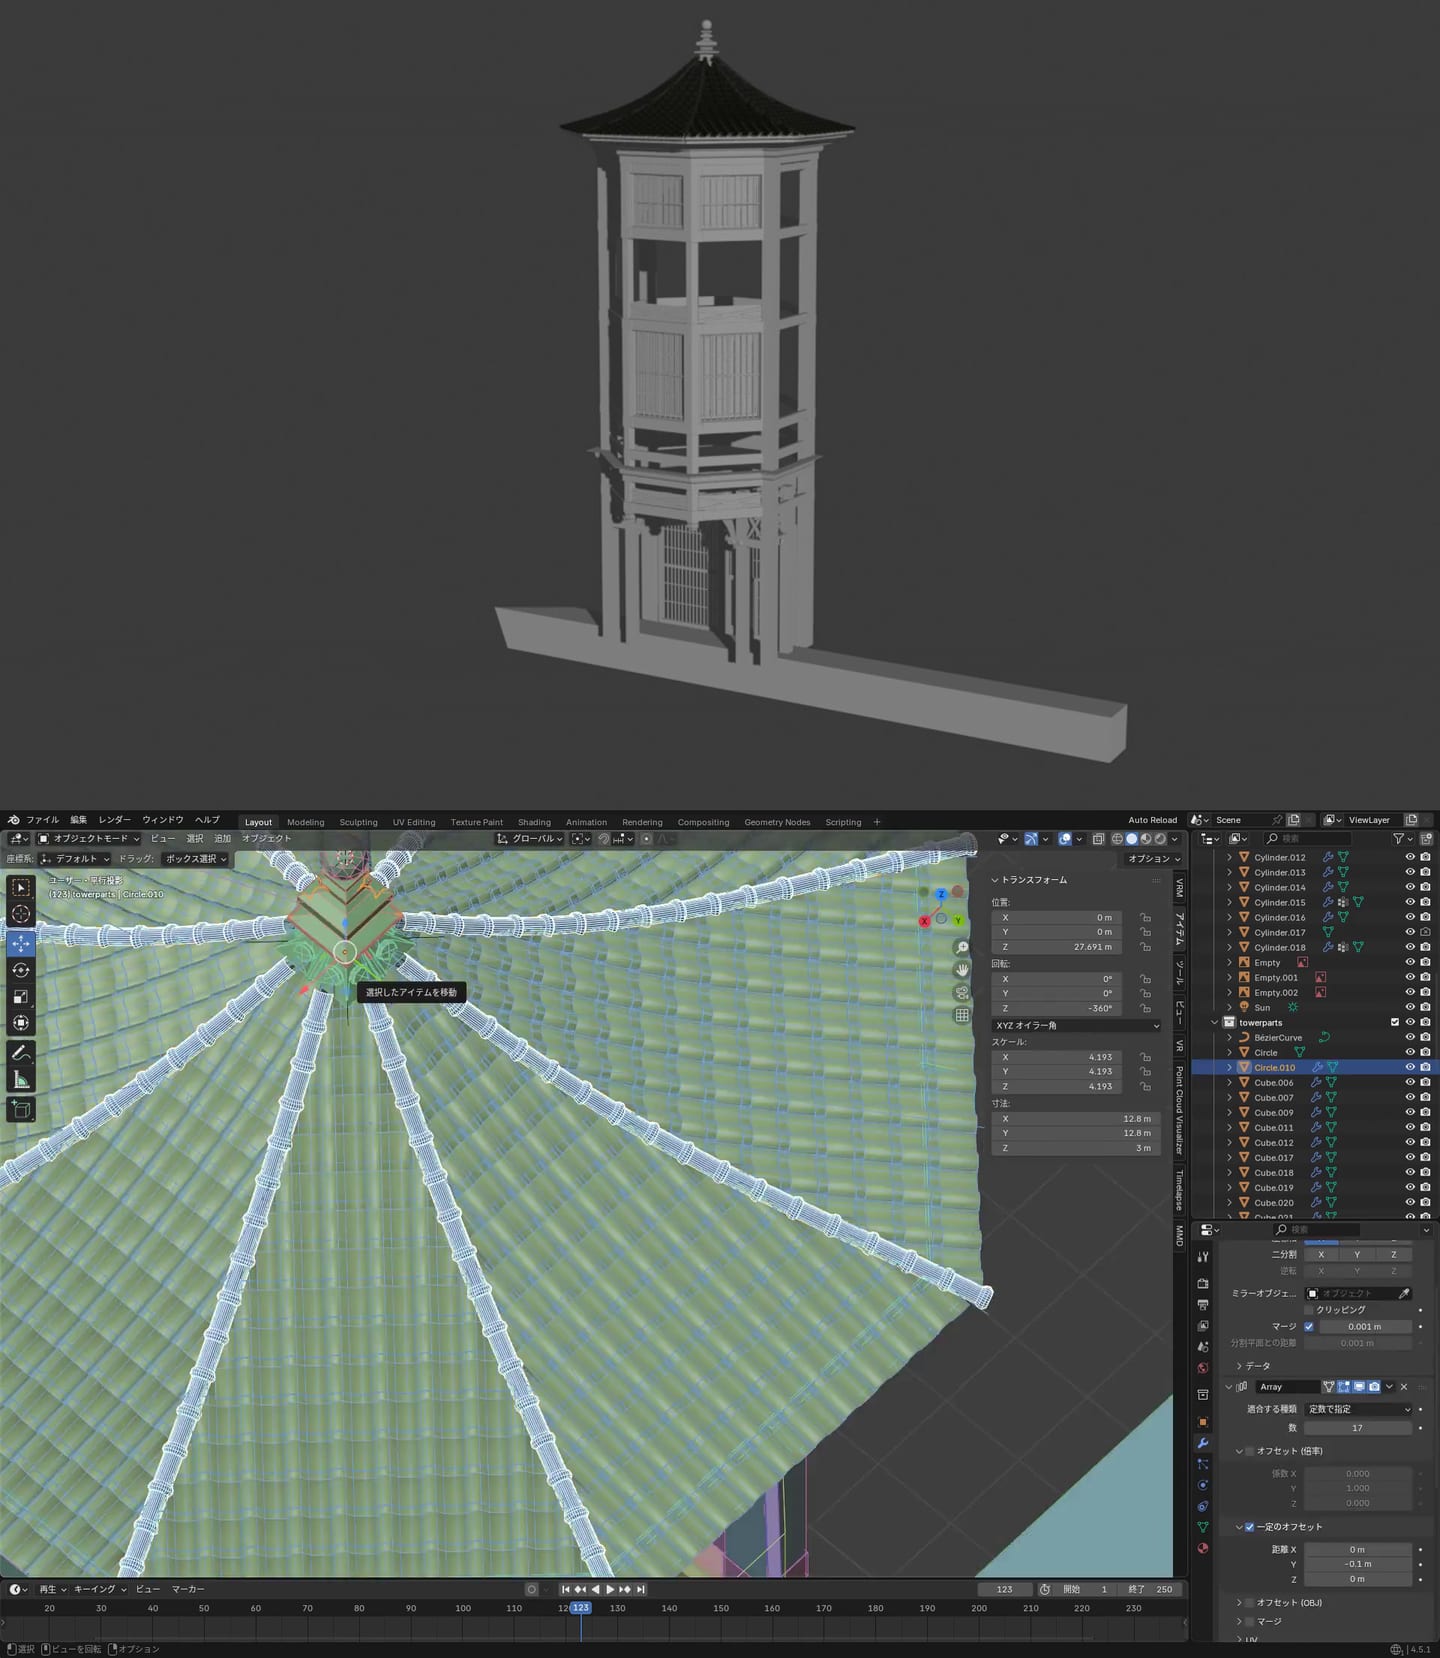The image size is (1440, 1658).
Task: Select the Add Cube tool
Action: (21, 1109)
